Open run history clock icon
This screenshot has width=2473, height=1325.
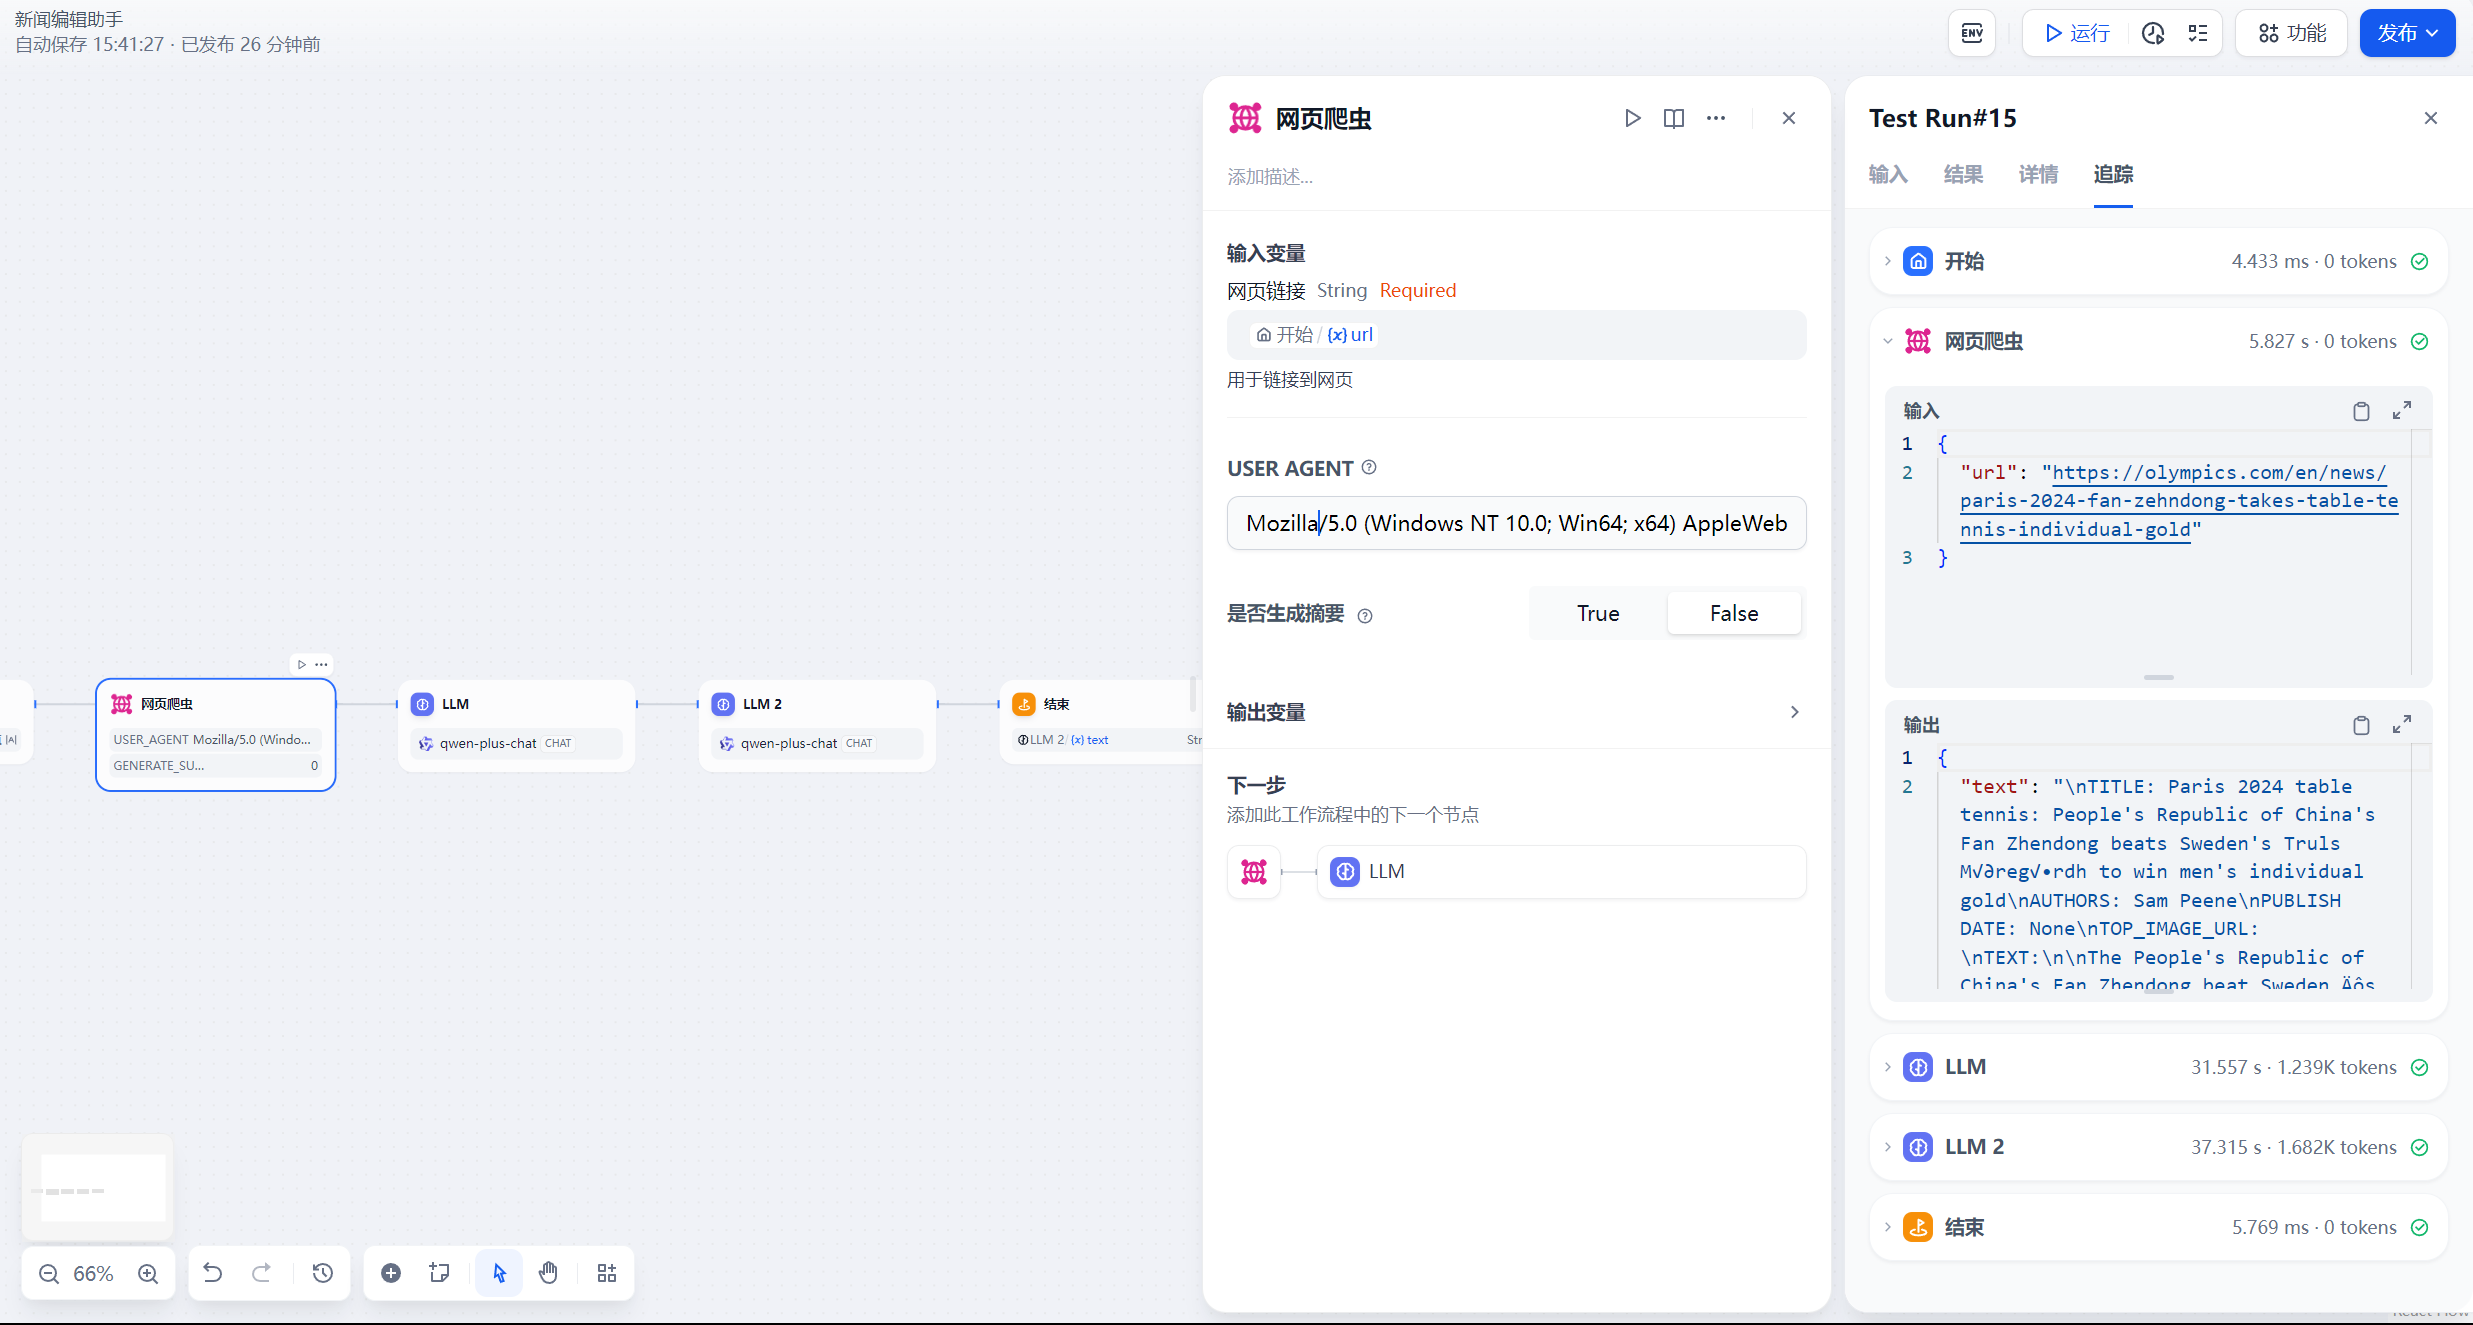2153,33
